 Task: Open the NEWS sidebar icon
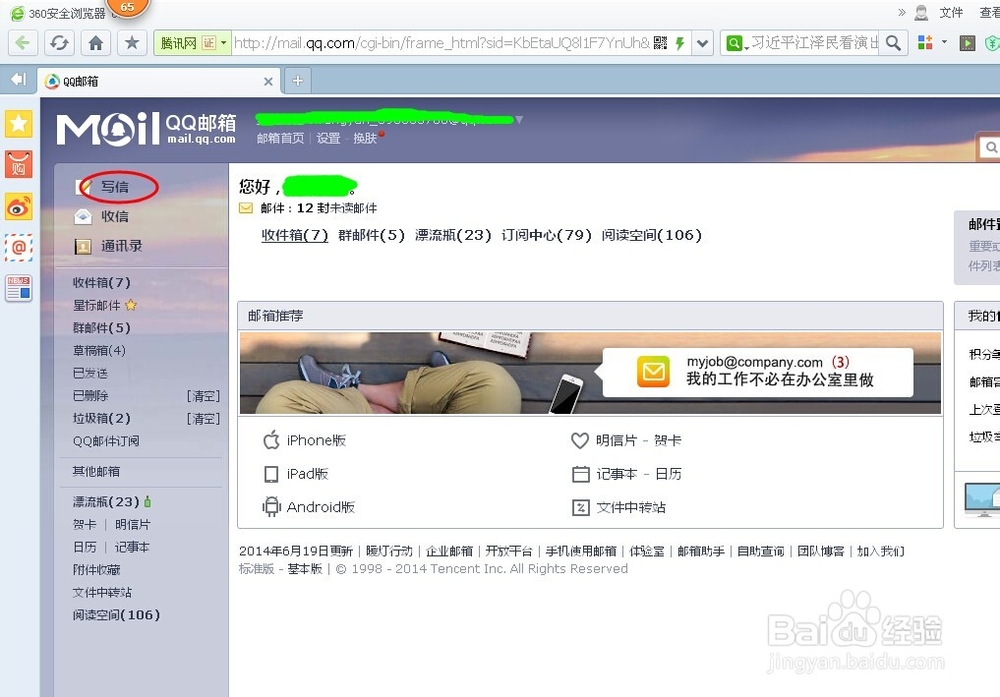tap(18, 288)
